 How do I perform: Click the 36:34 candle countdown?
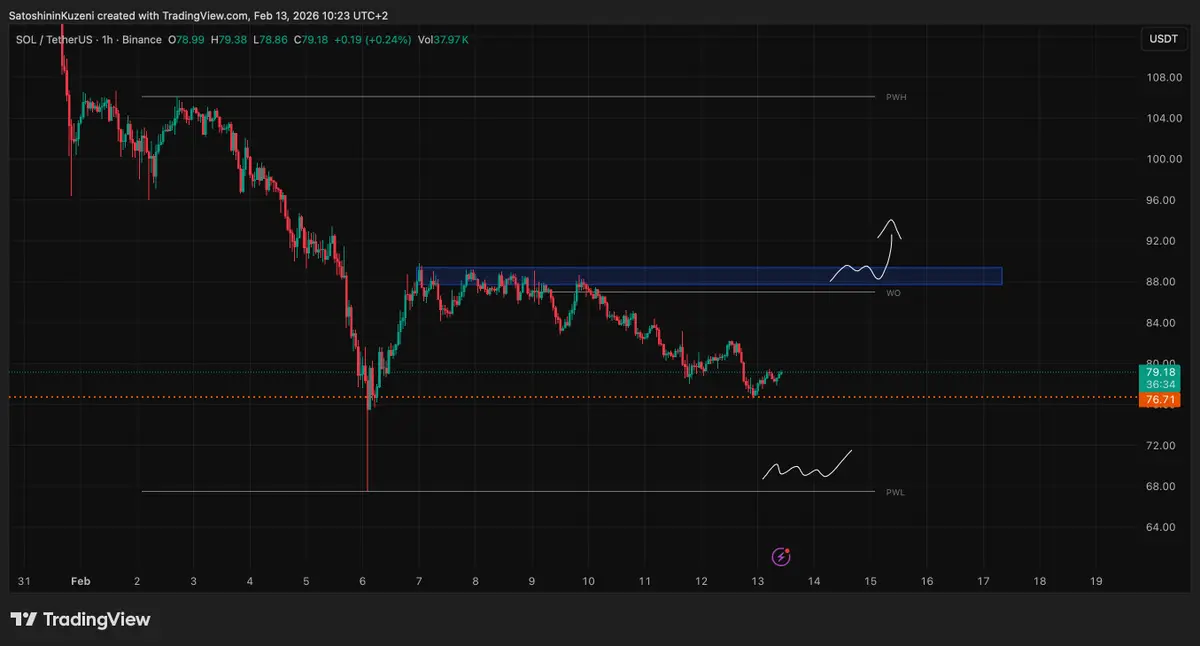pyautogui.click(x=1160, y=385)
